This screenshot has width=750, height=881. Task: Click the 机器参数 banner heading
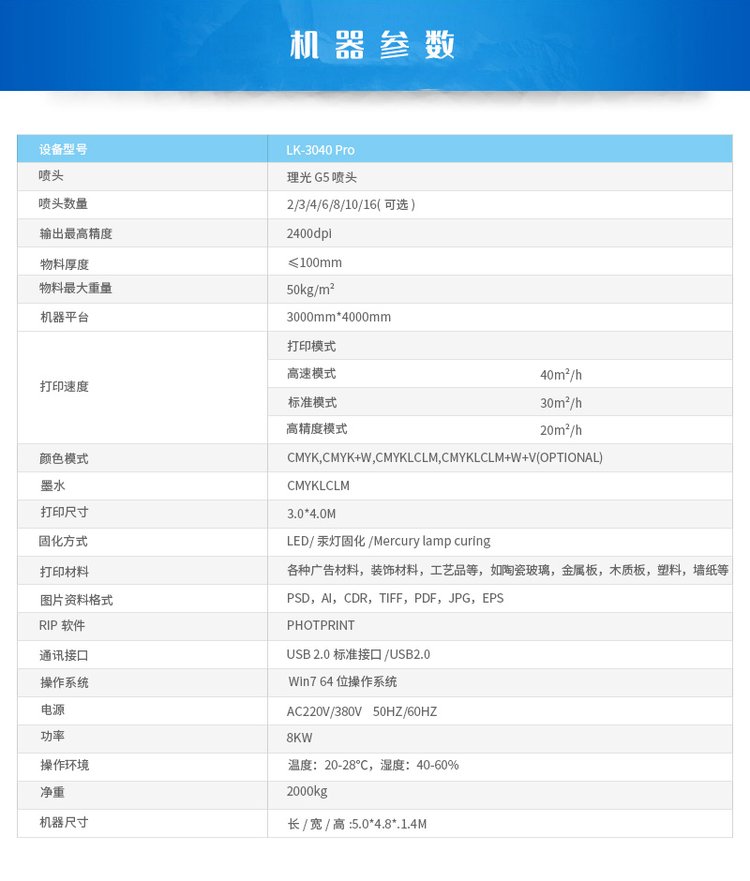(x=372, y=45)
